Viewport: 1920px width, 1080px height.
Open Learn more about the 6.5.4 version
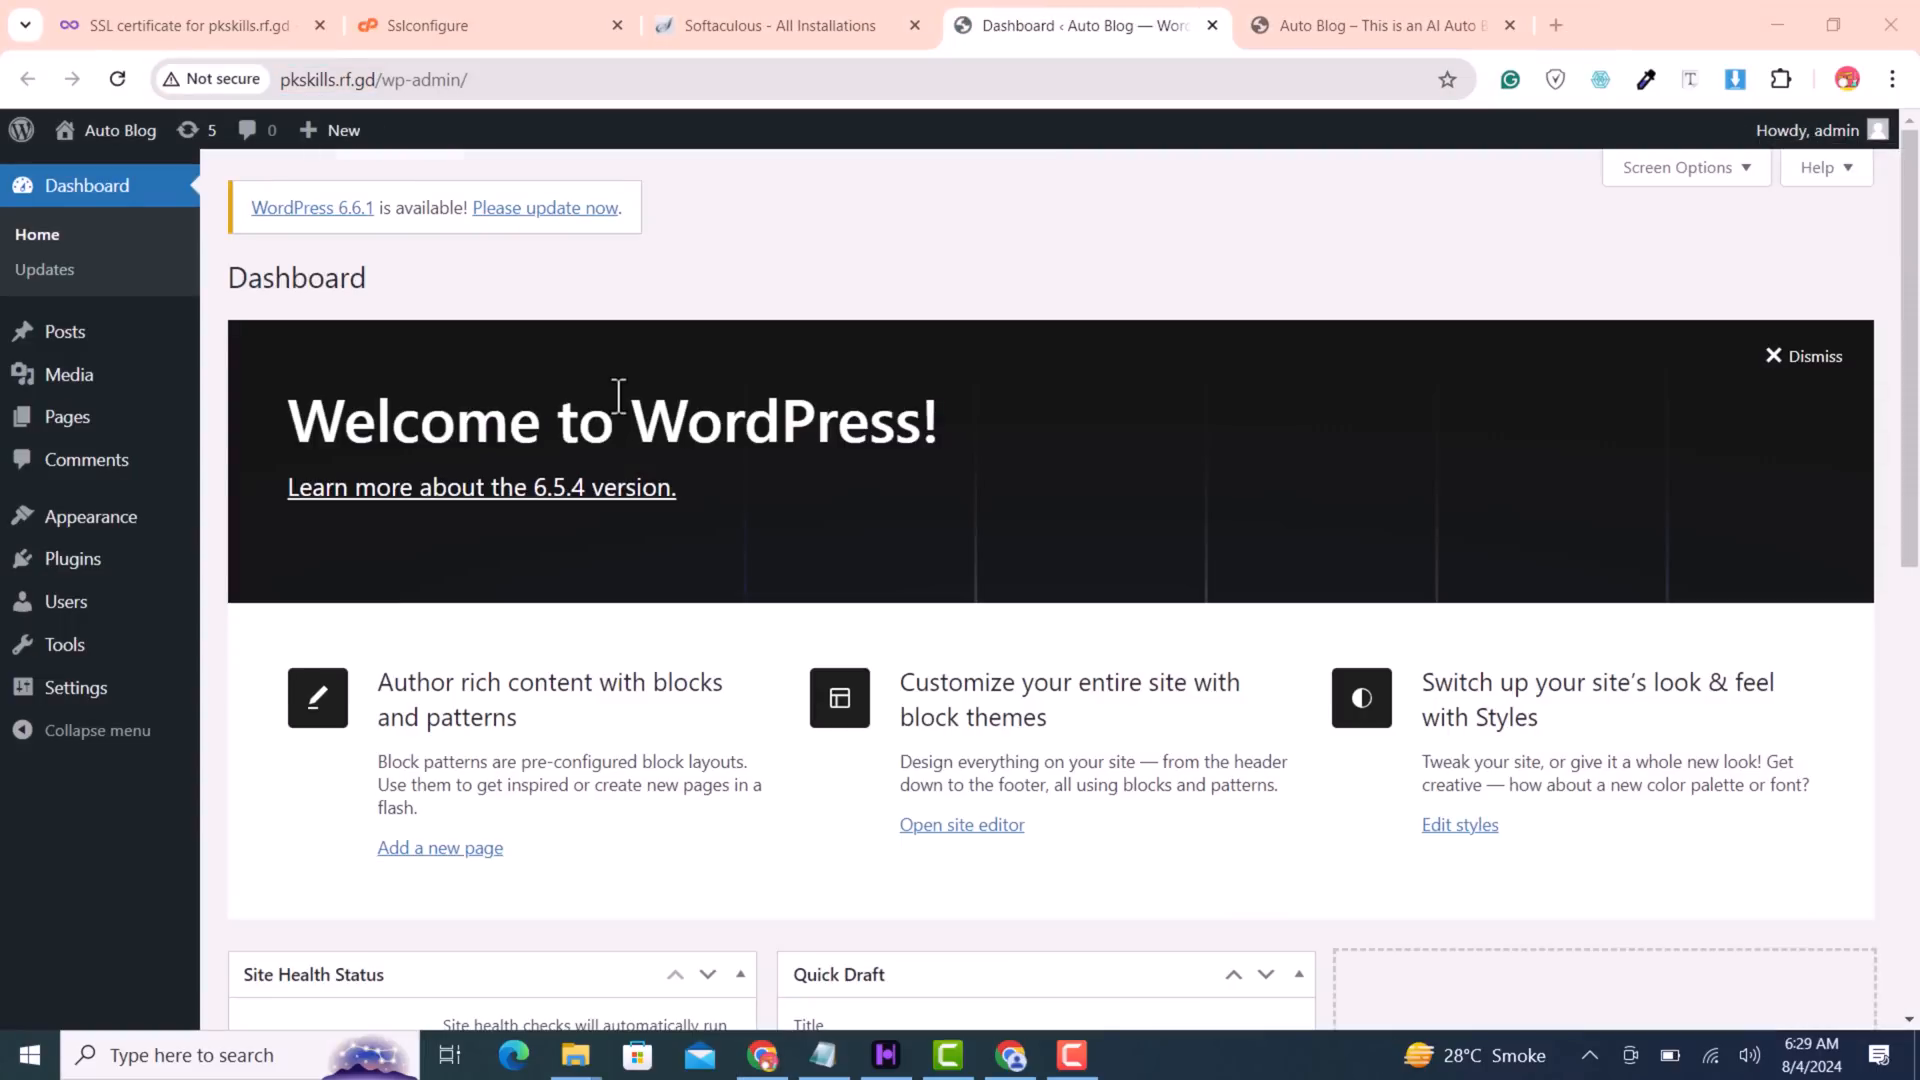click(x=481, y=487)
